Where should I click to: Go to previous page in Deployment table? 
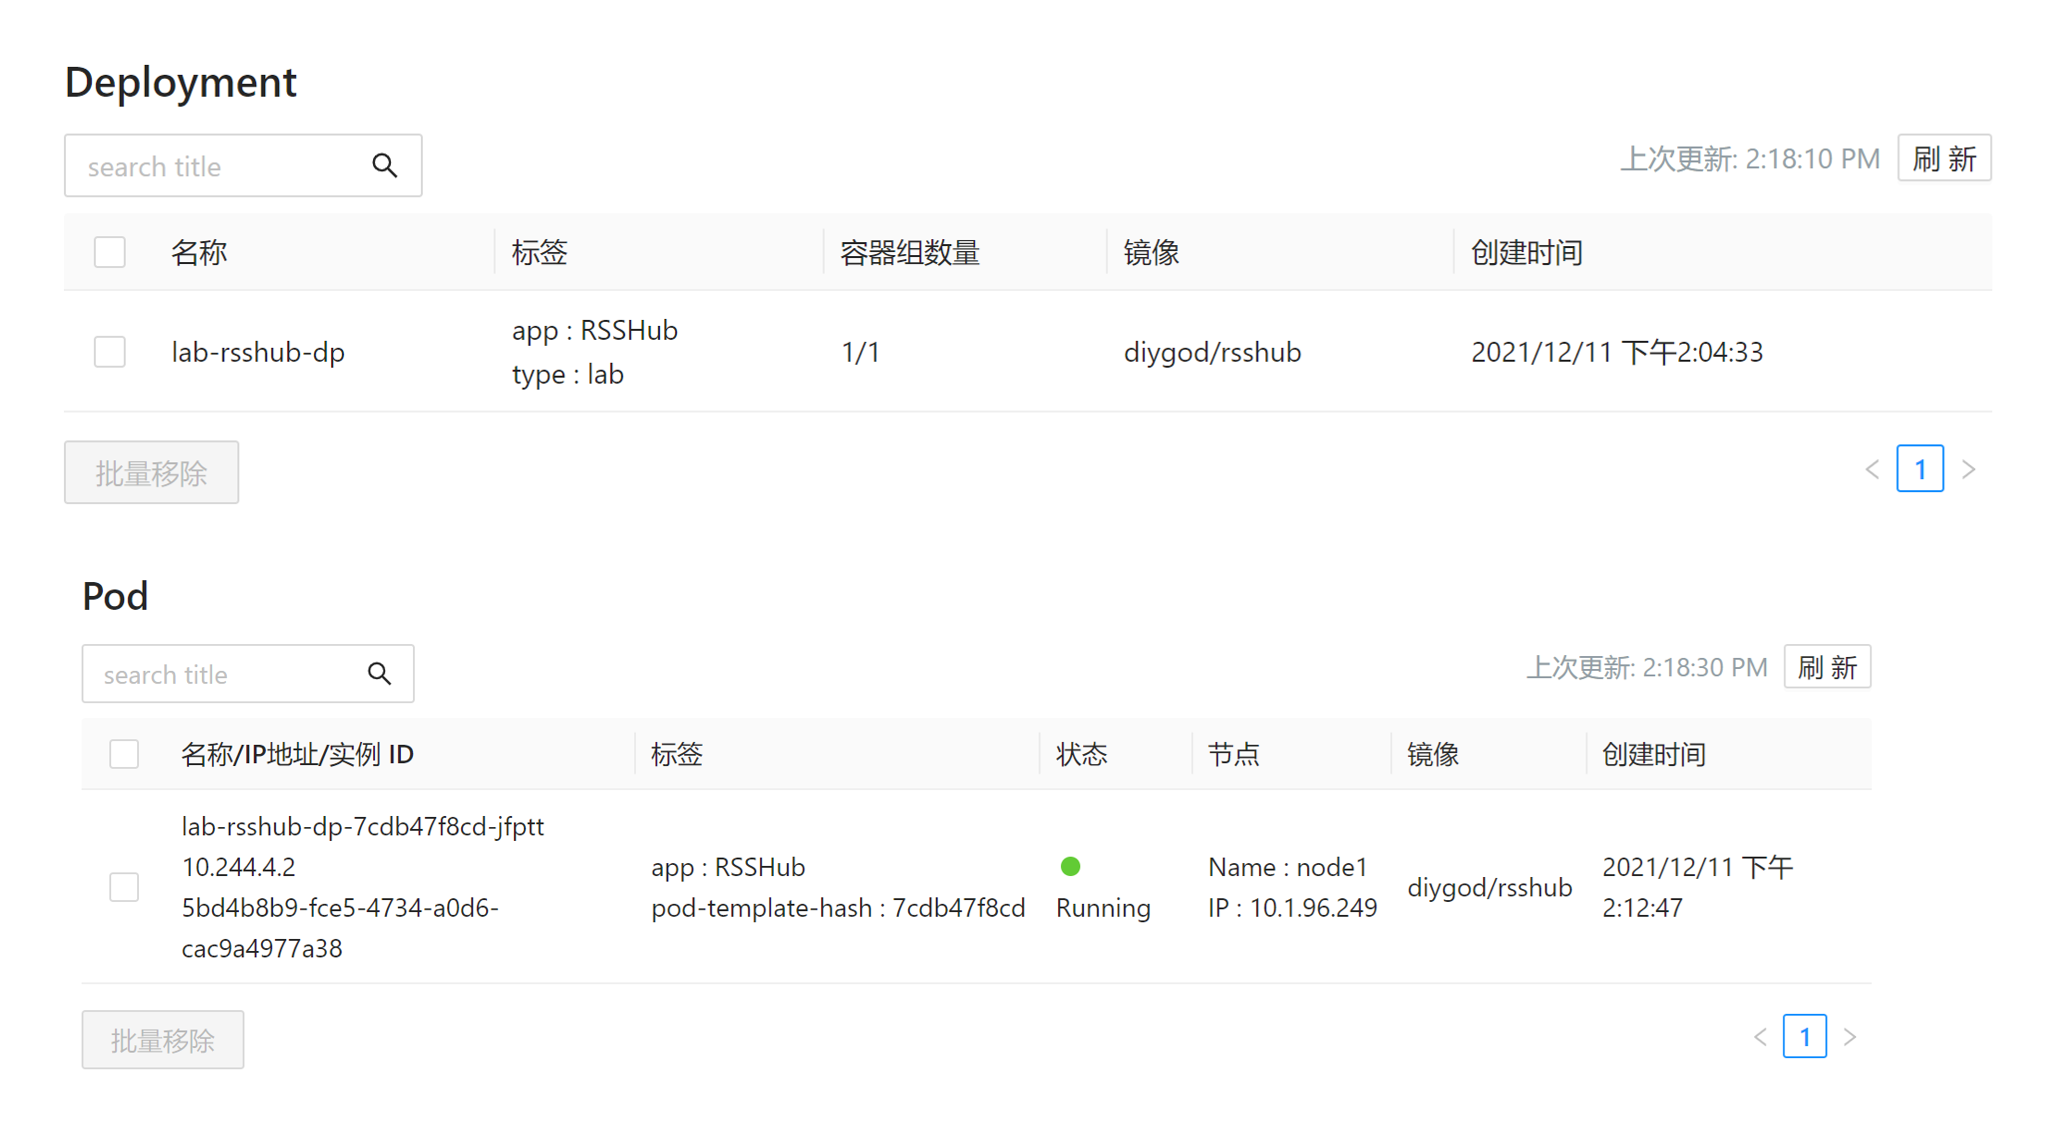pos(1872,469)
